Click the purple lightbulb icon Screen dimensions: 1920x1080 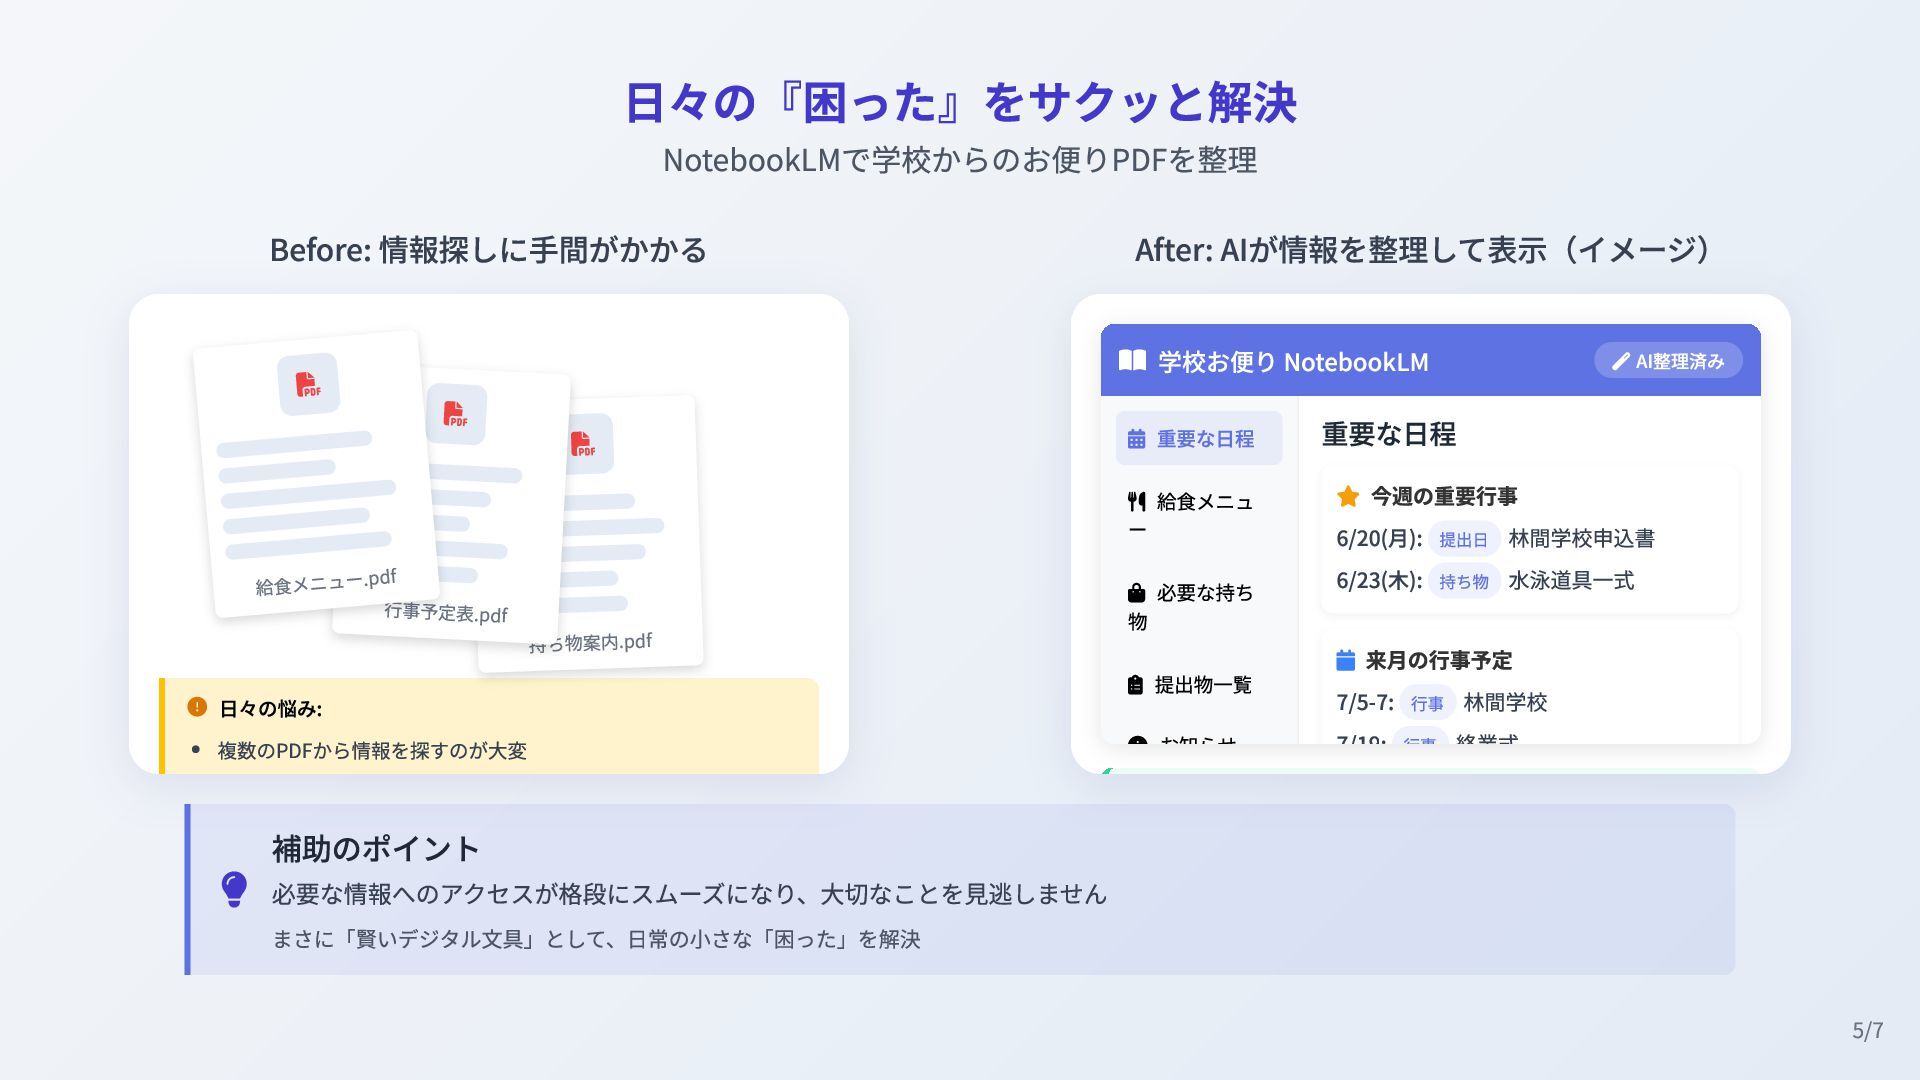[234, 889]
